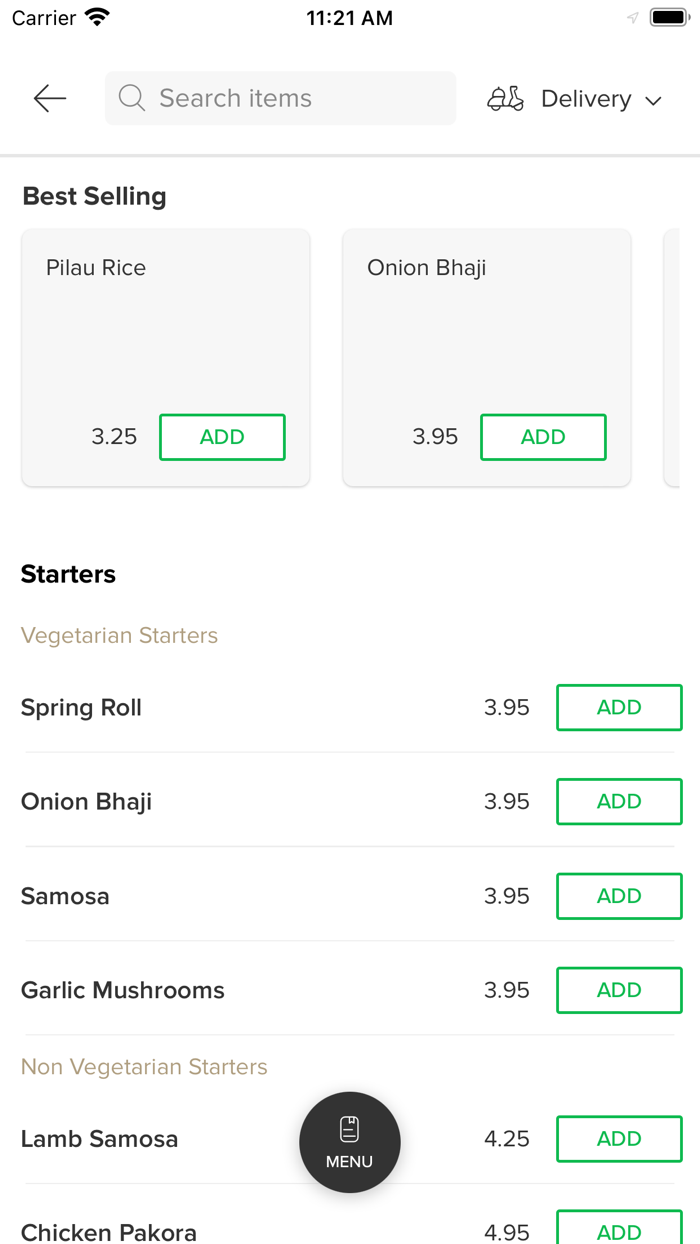Image resolution: width=700 pixels, height=1244 pixels.
Task: Click the search magnifier icon
Action: [132, 98]
